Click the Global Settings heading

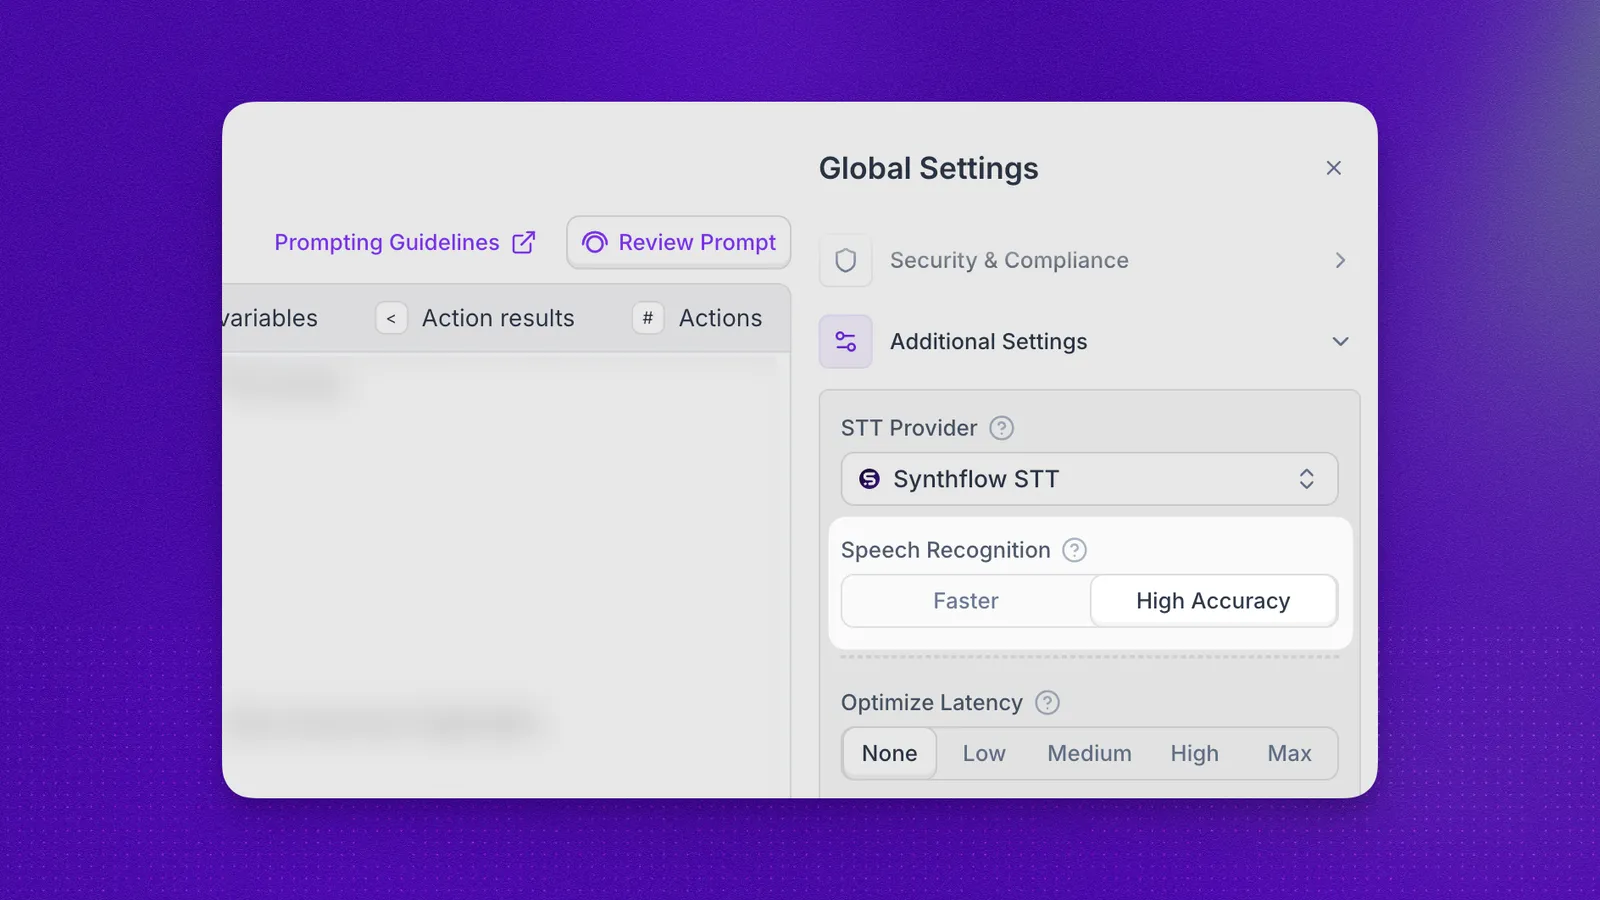coord(929,168)
